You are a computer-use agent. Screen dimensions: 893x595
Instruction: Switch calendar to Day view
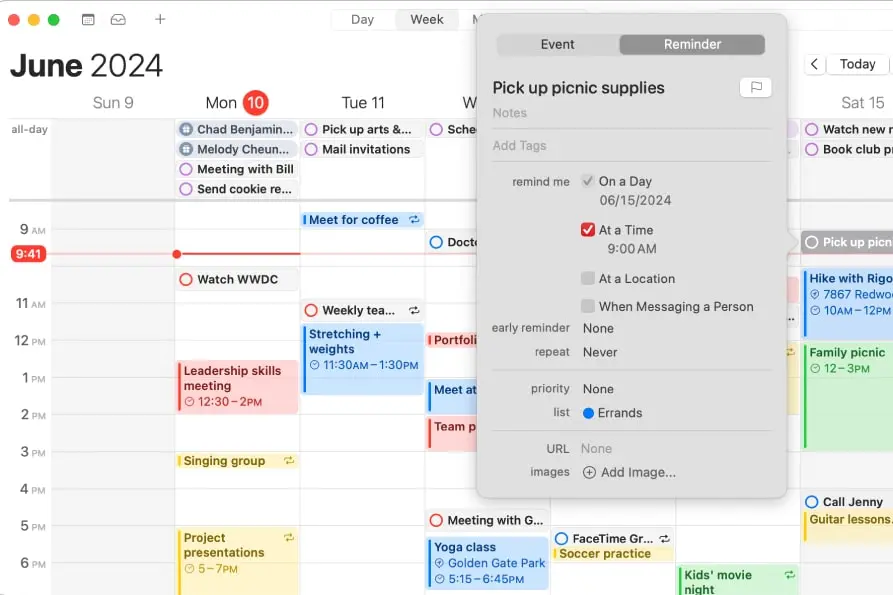pyautogui.click(x=362, y=19)
